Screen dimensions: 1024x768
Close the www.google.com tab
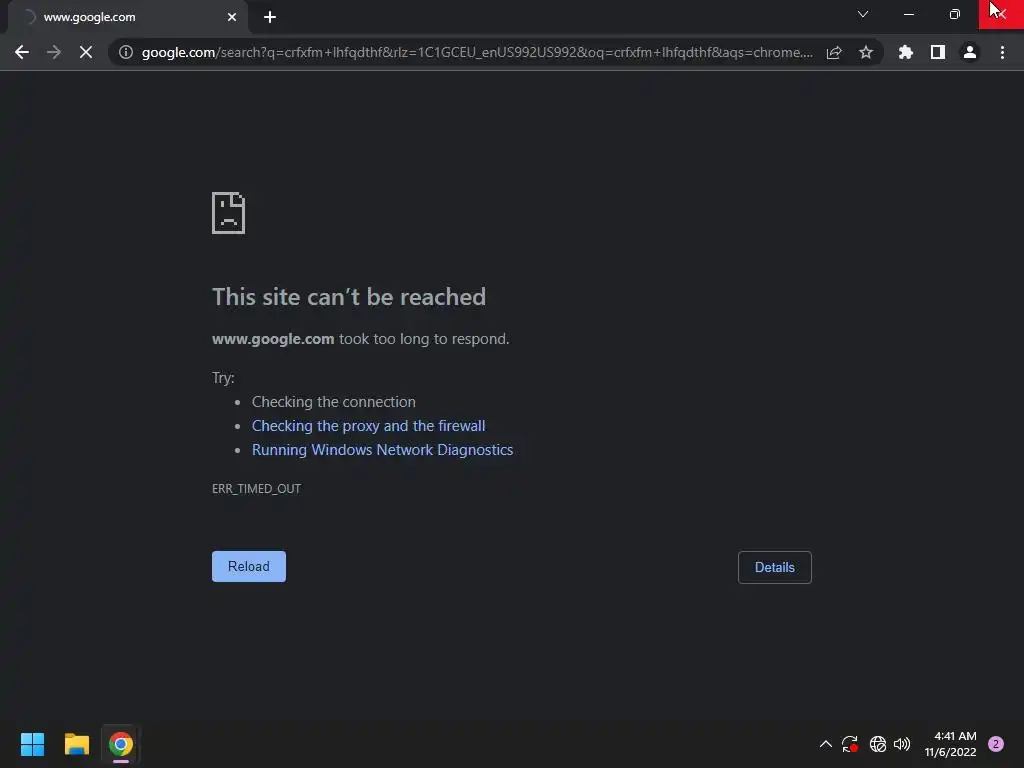click(232, 17)
